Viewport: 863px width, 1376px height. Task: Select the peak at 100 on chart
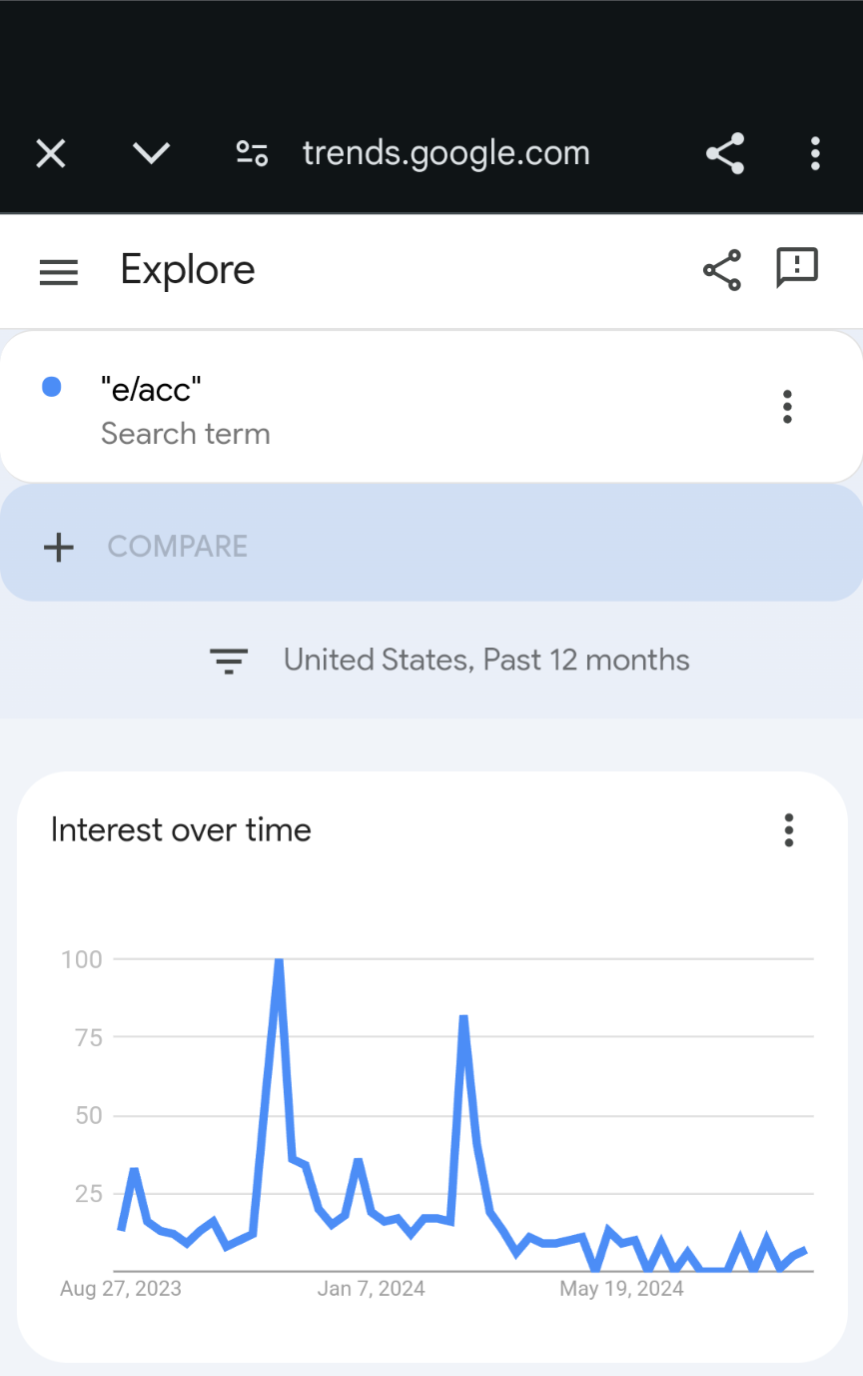click(279, 961)
